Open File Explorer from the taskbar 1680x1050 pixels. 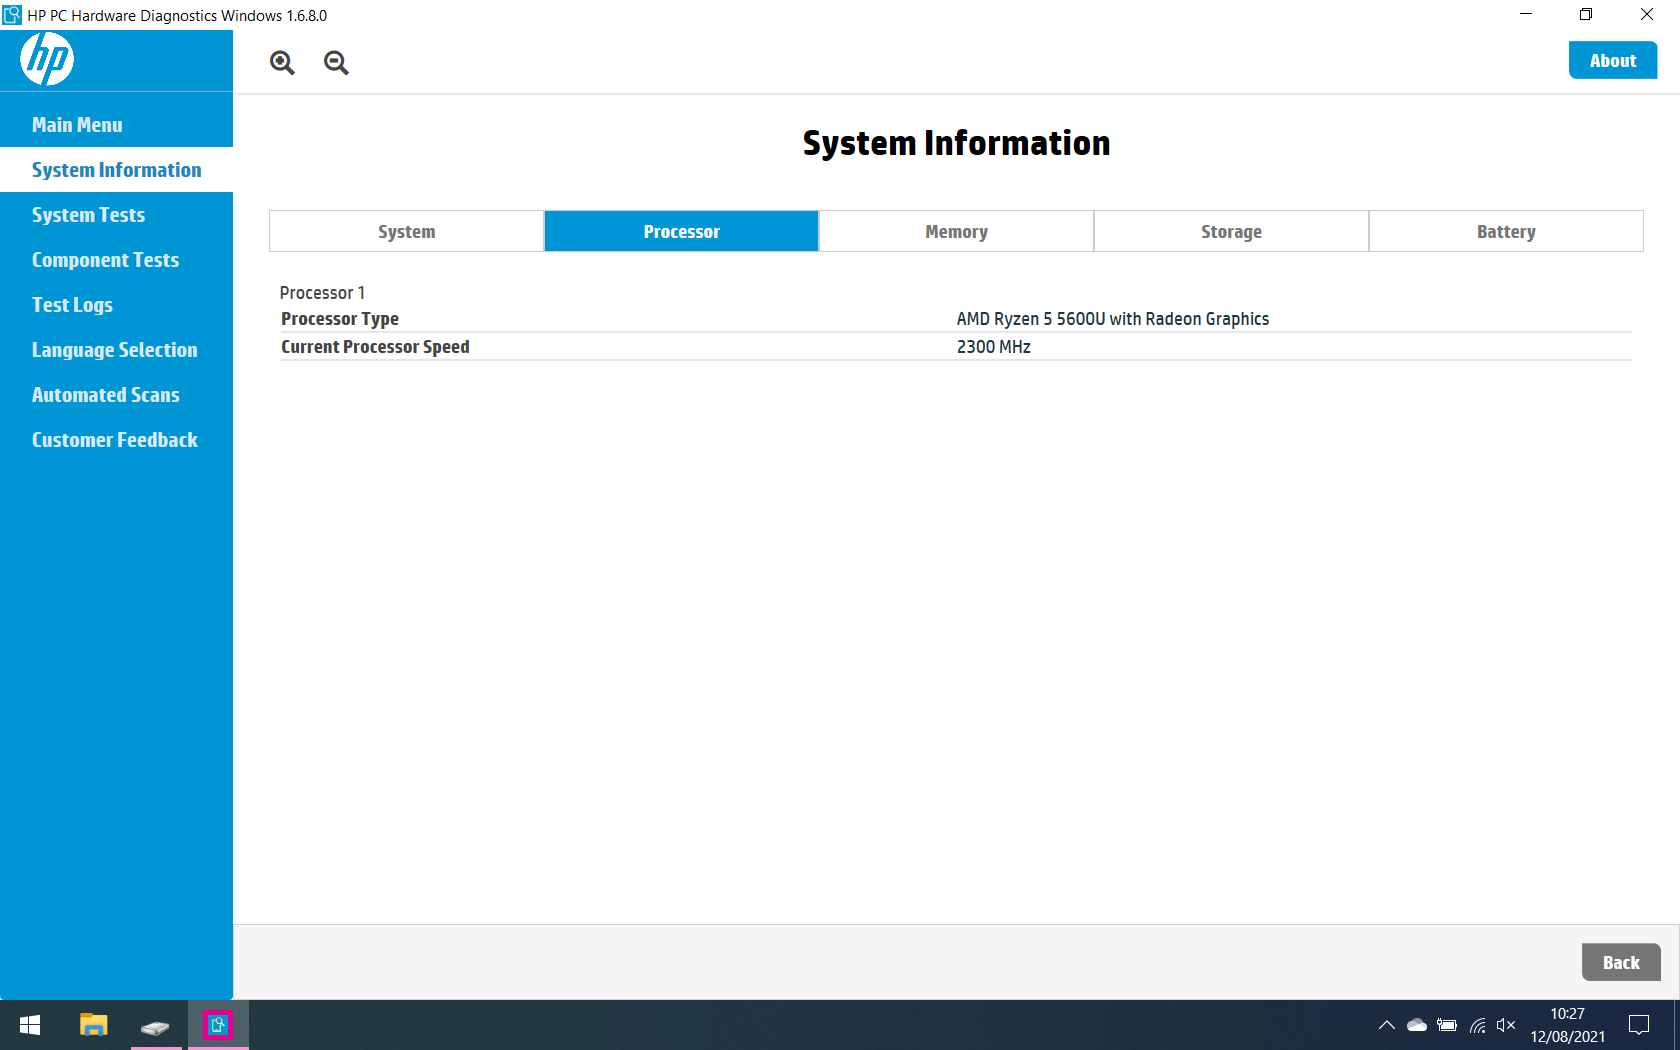(x=93, y=1025)
